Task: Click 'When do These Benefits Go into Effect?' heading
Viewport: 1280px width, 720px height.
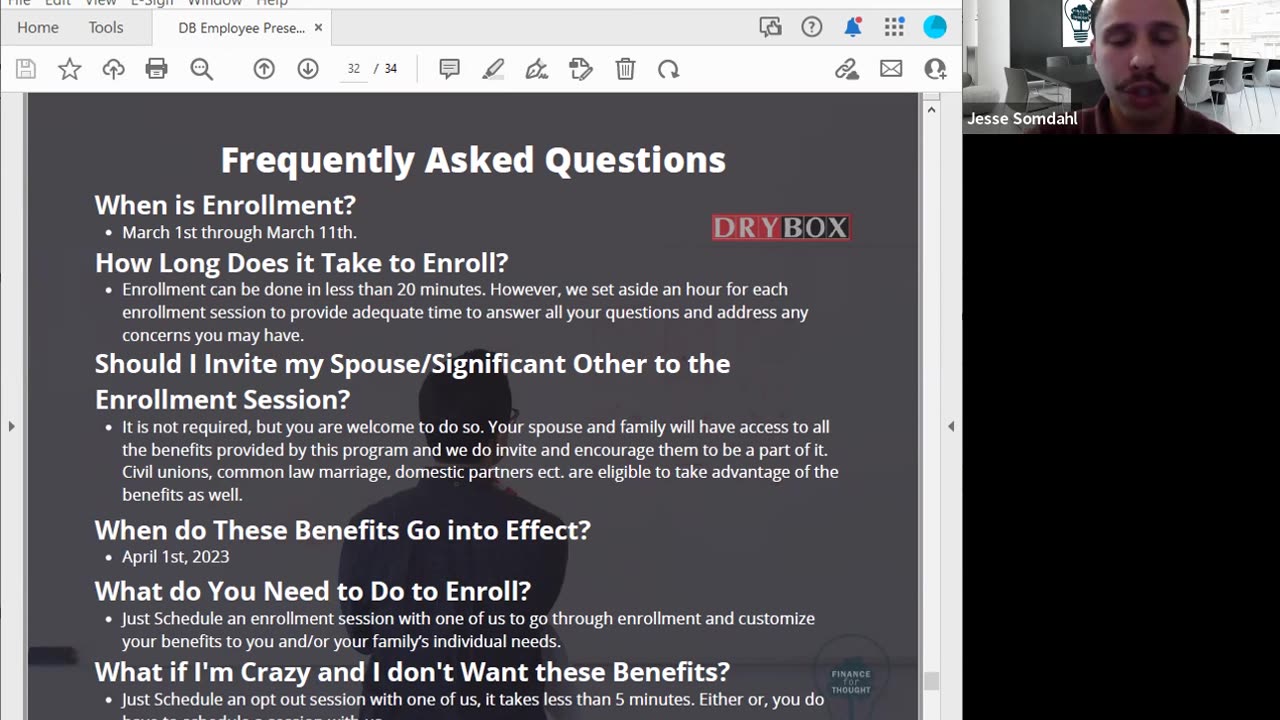Action: point(343,529)
